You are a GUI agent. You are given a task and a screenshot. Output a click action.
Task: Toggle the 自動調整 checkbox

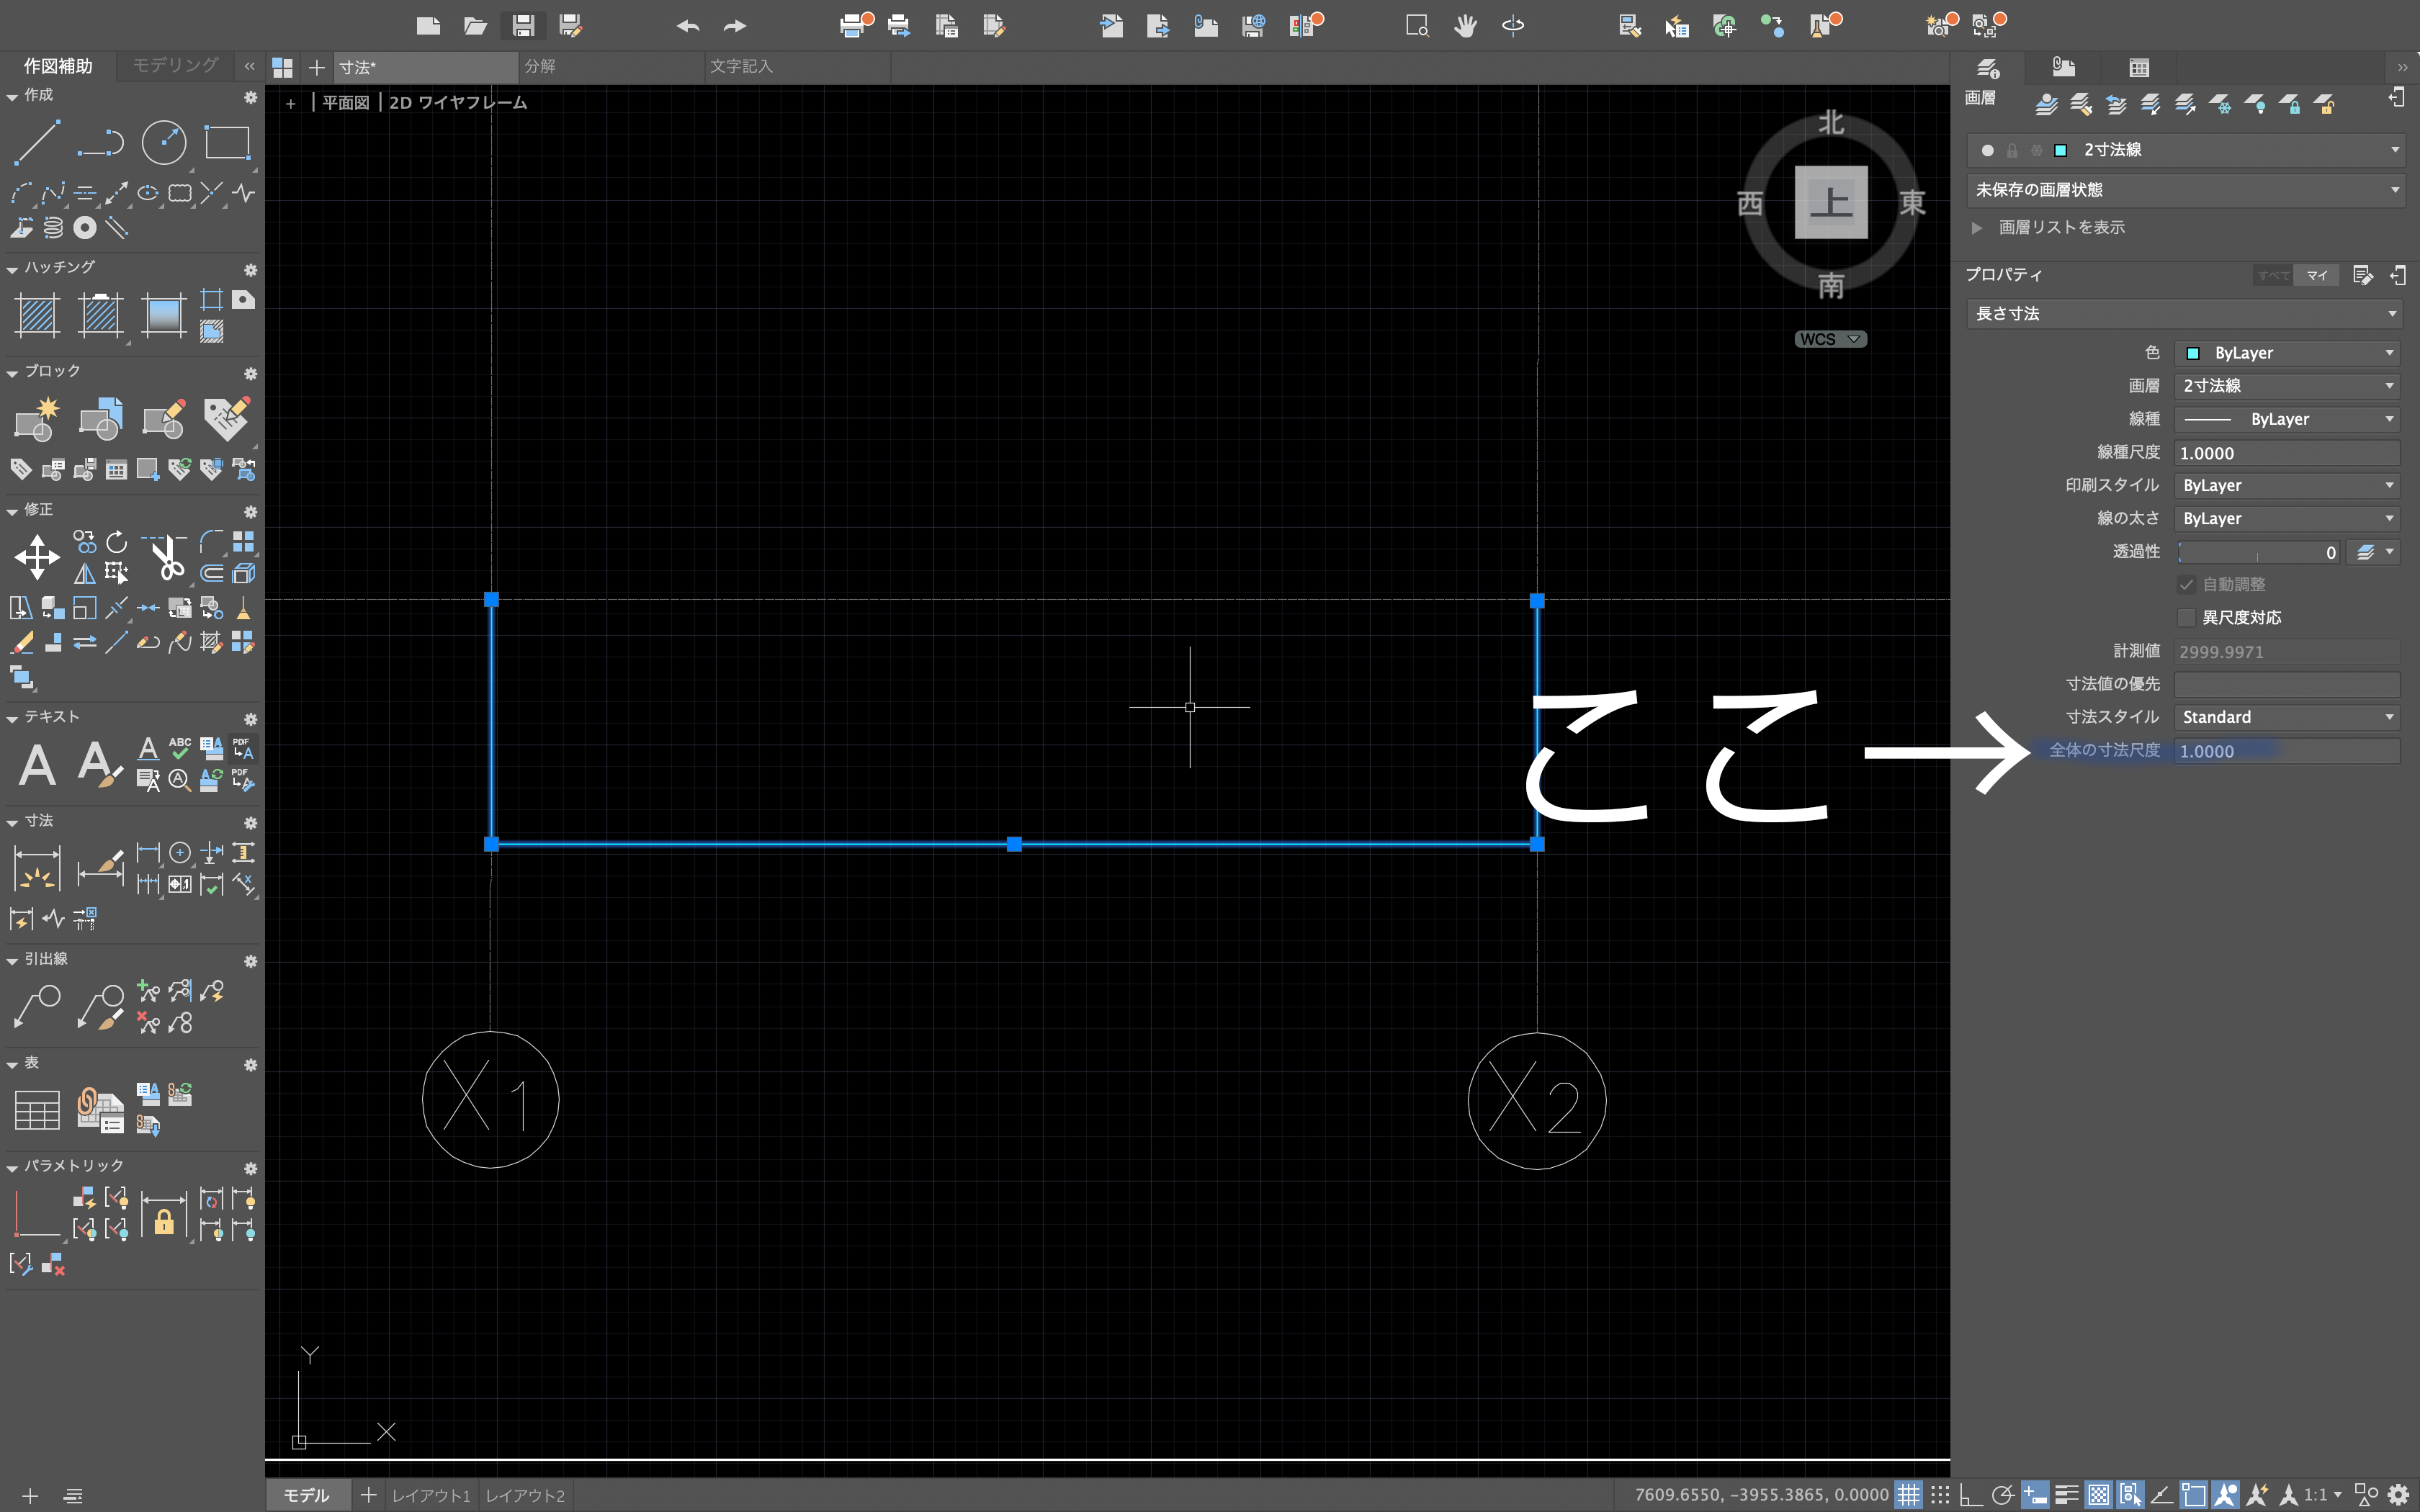click(x=2187, y=585)
